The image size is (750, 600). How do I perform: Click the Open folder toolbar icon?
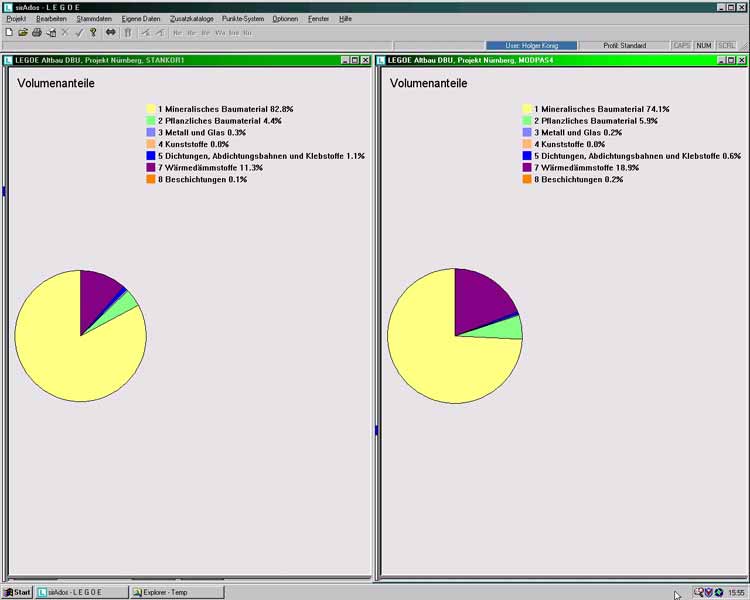[x=23, y=32]
